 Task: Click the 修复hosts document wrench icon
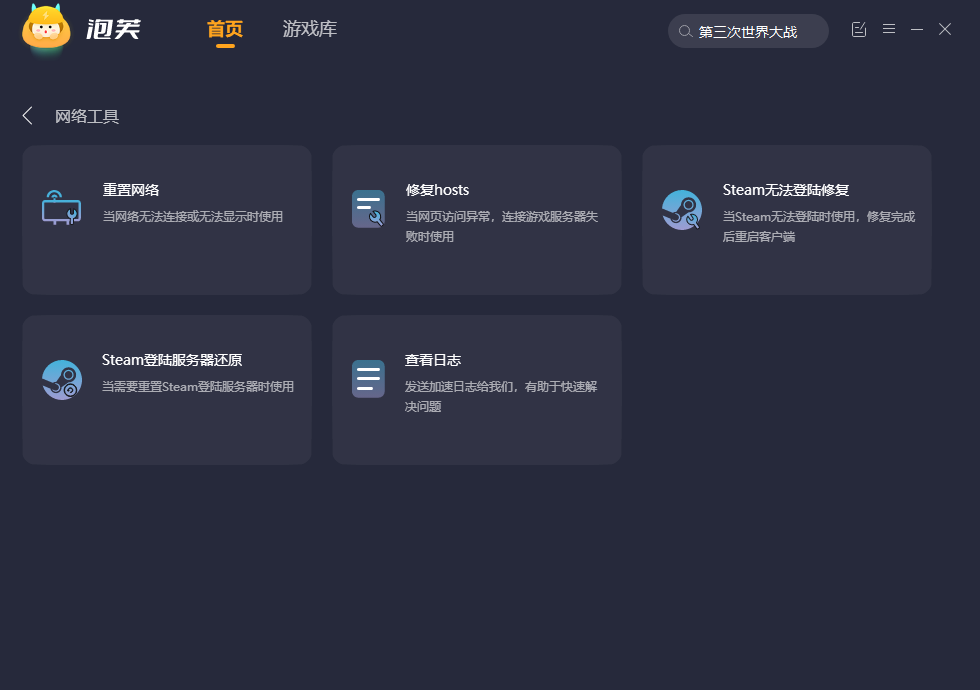(368, 209)
